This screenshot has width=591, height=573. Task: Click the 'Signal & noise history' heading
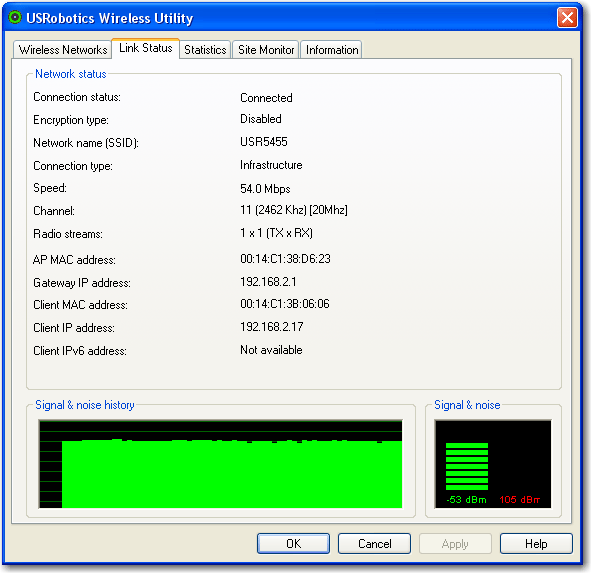click(x=85, y=405)
